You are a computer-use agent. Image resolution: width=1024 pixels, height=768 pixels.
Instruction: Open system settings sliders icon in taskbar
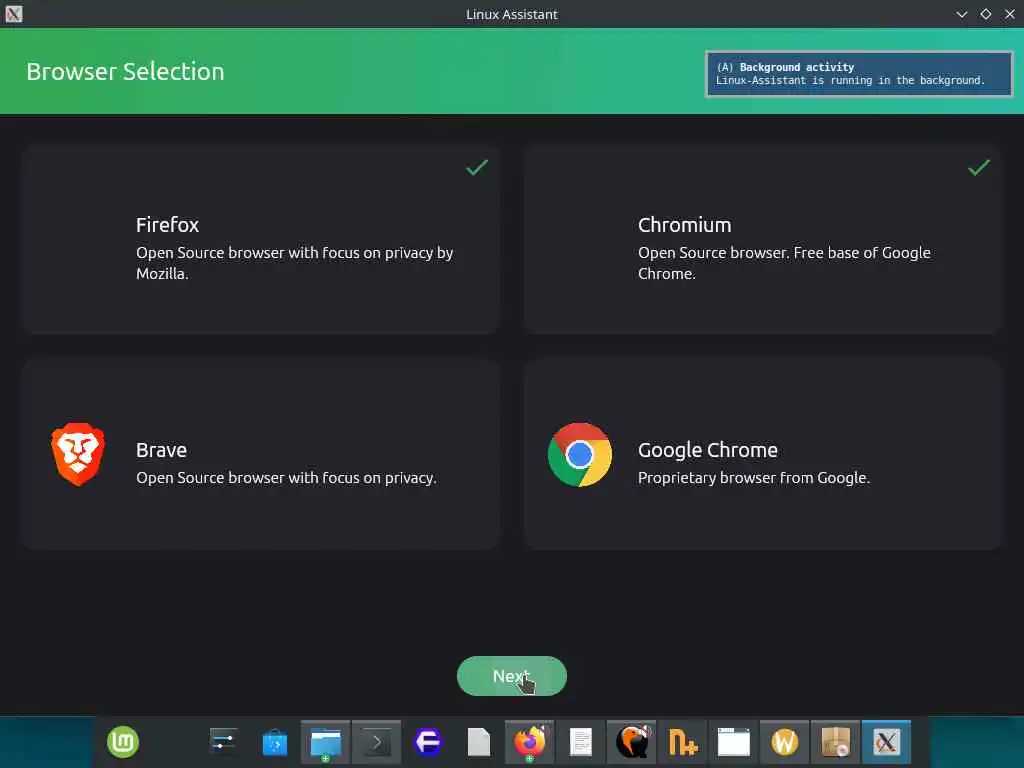[x=223, y=742]
